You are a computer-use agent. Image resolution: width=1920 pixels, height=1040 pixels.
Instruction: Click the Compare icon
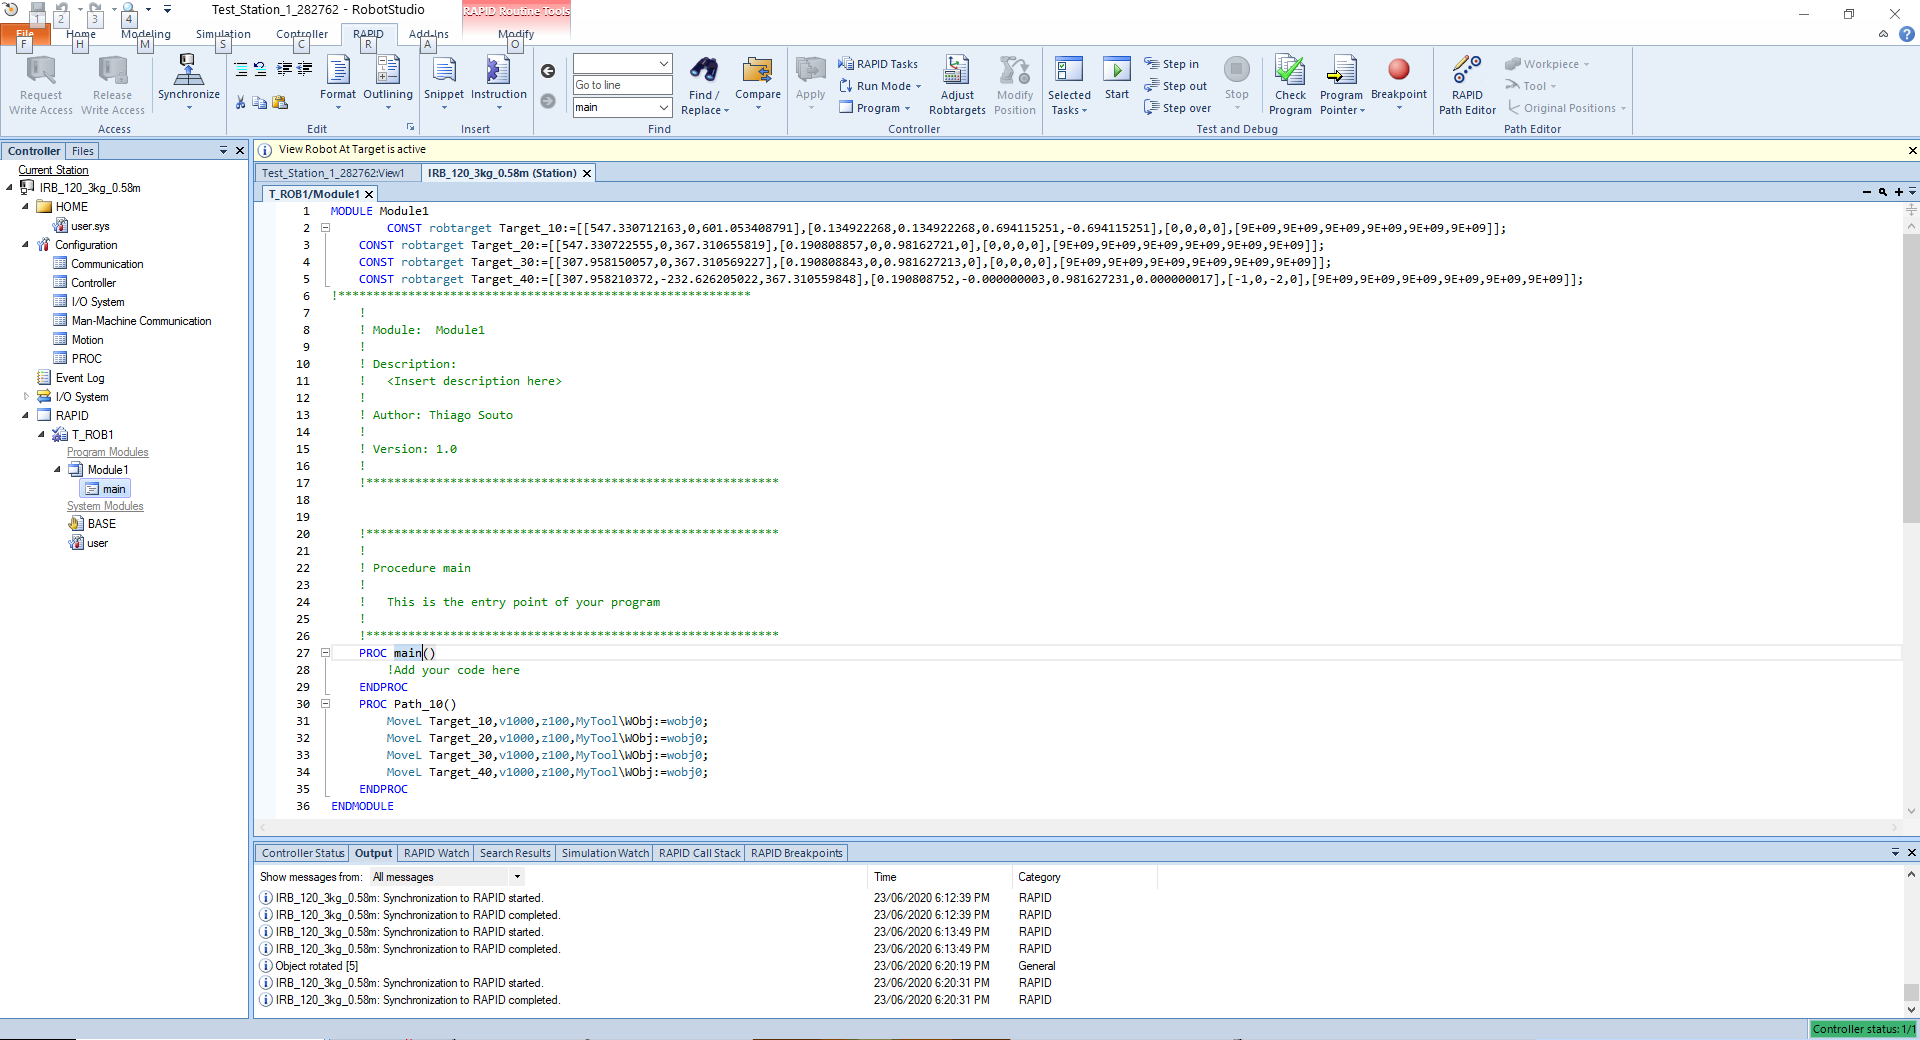pyautogui.click(x=757, y=72)
